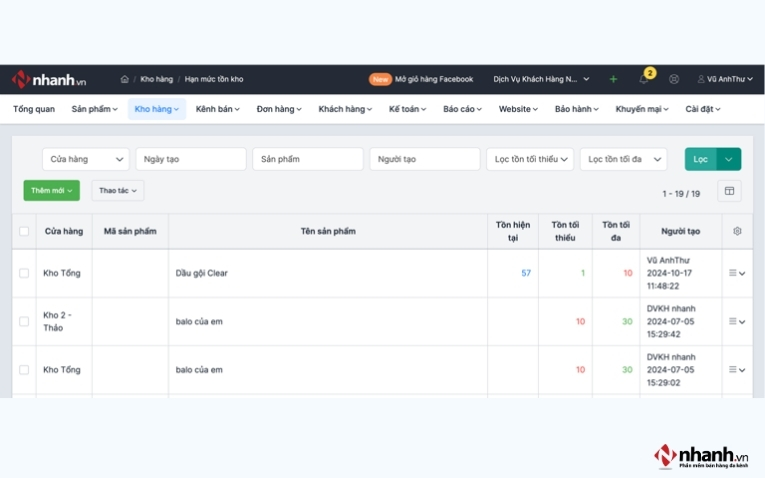Click the Lọc filter button
765x478 pixels.
pyautogui.click(x=700, y=159)
